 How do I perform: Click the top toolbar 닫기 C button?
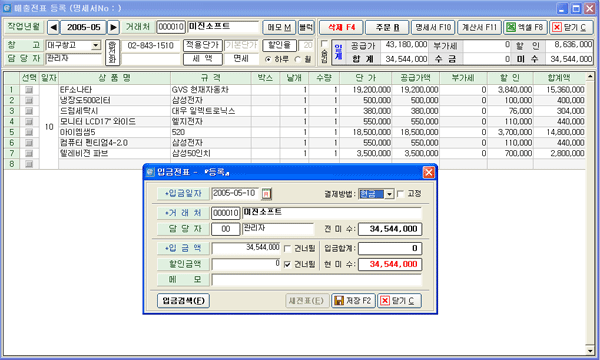[571, 27]
